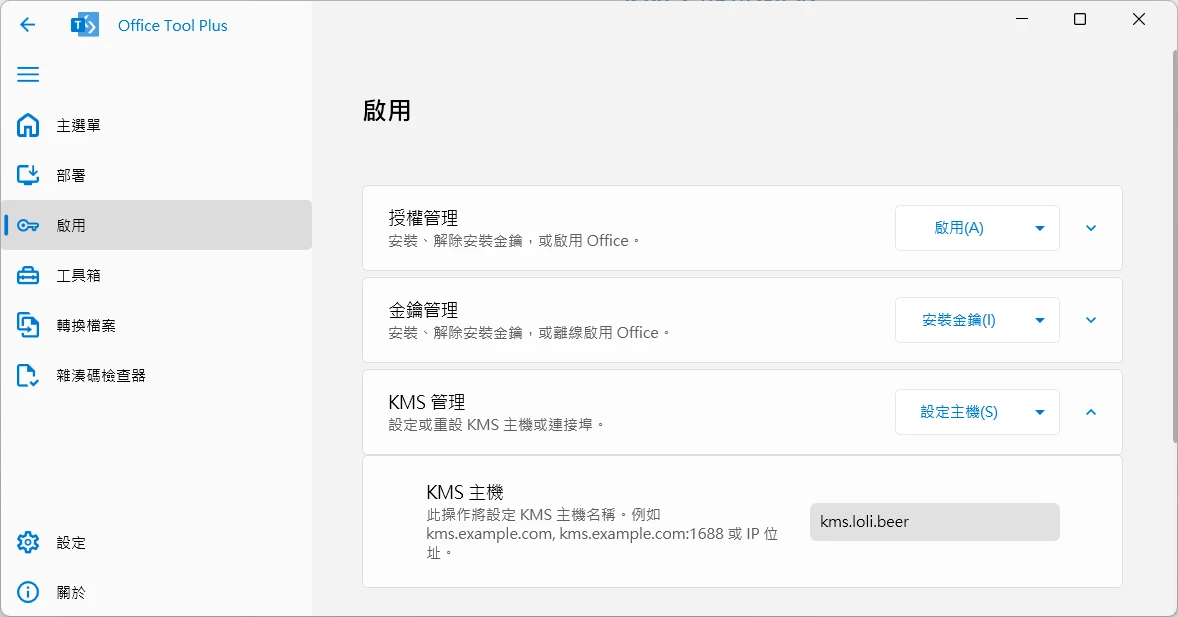Viewport: 1178px width, 617px height.
Task: Click the 部署 download icon
Action: point(28,176)
